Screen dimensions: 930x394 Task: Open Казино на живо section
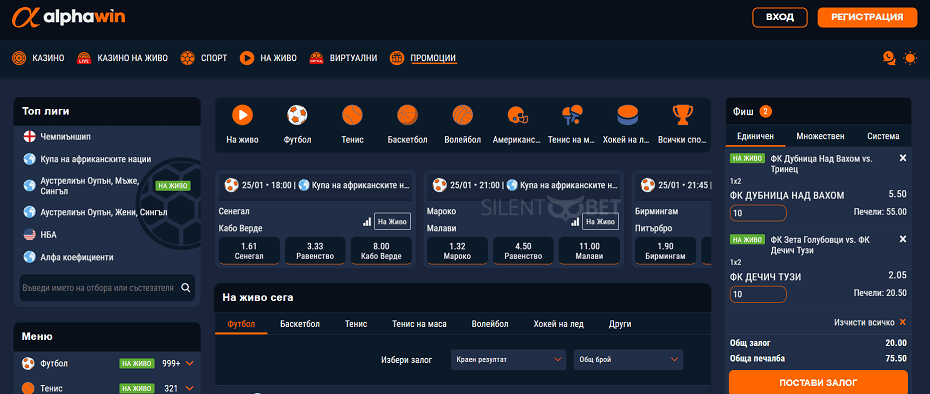[123, 58]
